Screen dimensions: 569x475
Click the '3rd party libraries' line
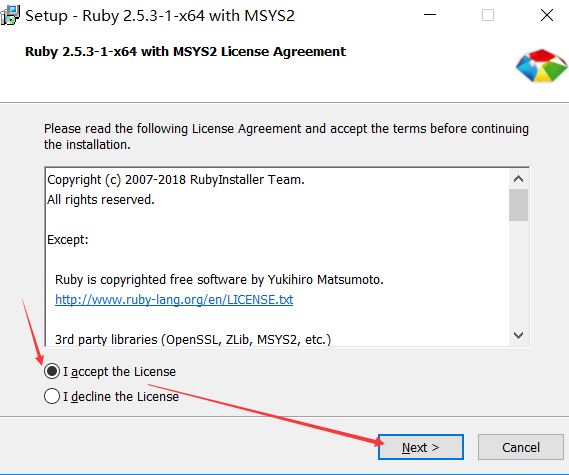(193, 339)
